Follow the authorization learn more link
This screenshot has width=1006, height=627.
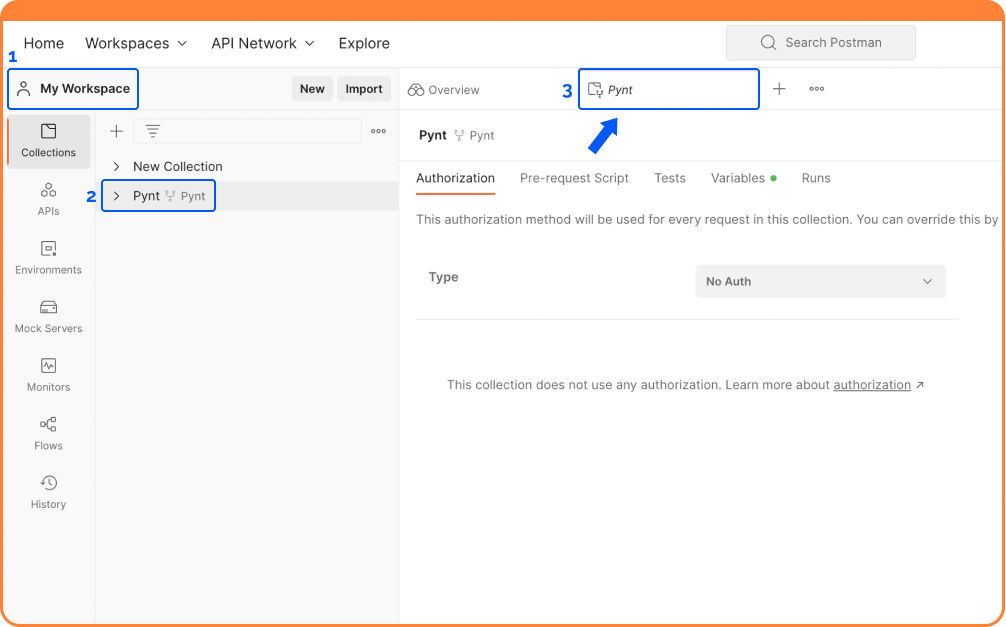point(872,385)
